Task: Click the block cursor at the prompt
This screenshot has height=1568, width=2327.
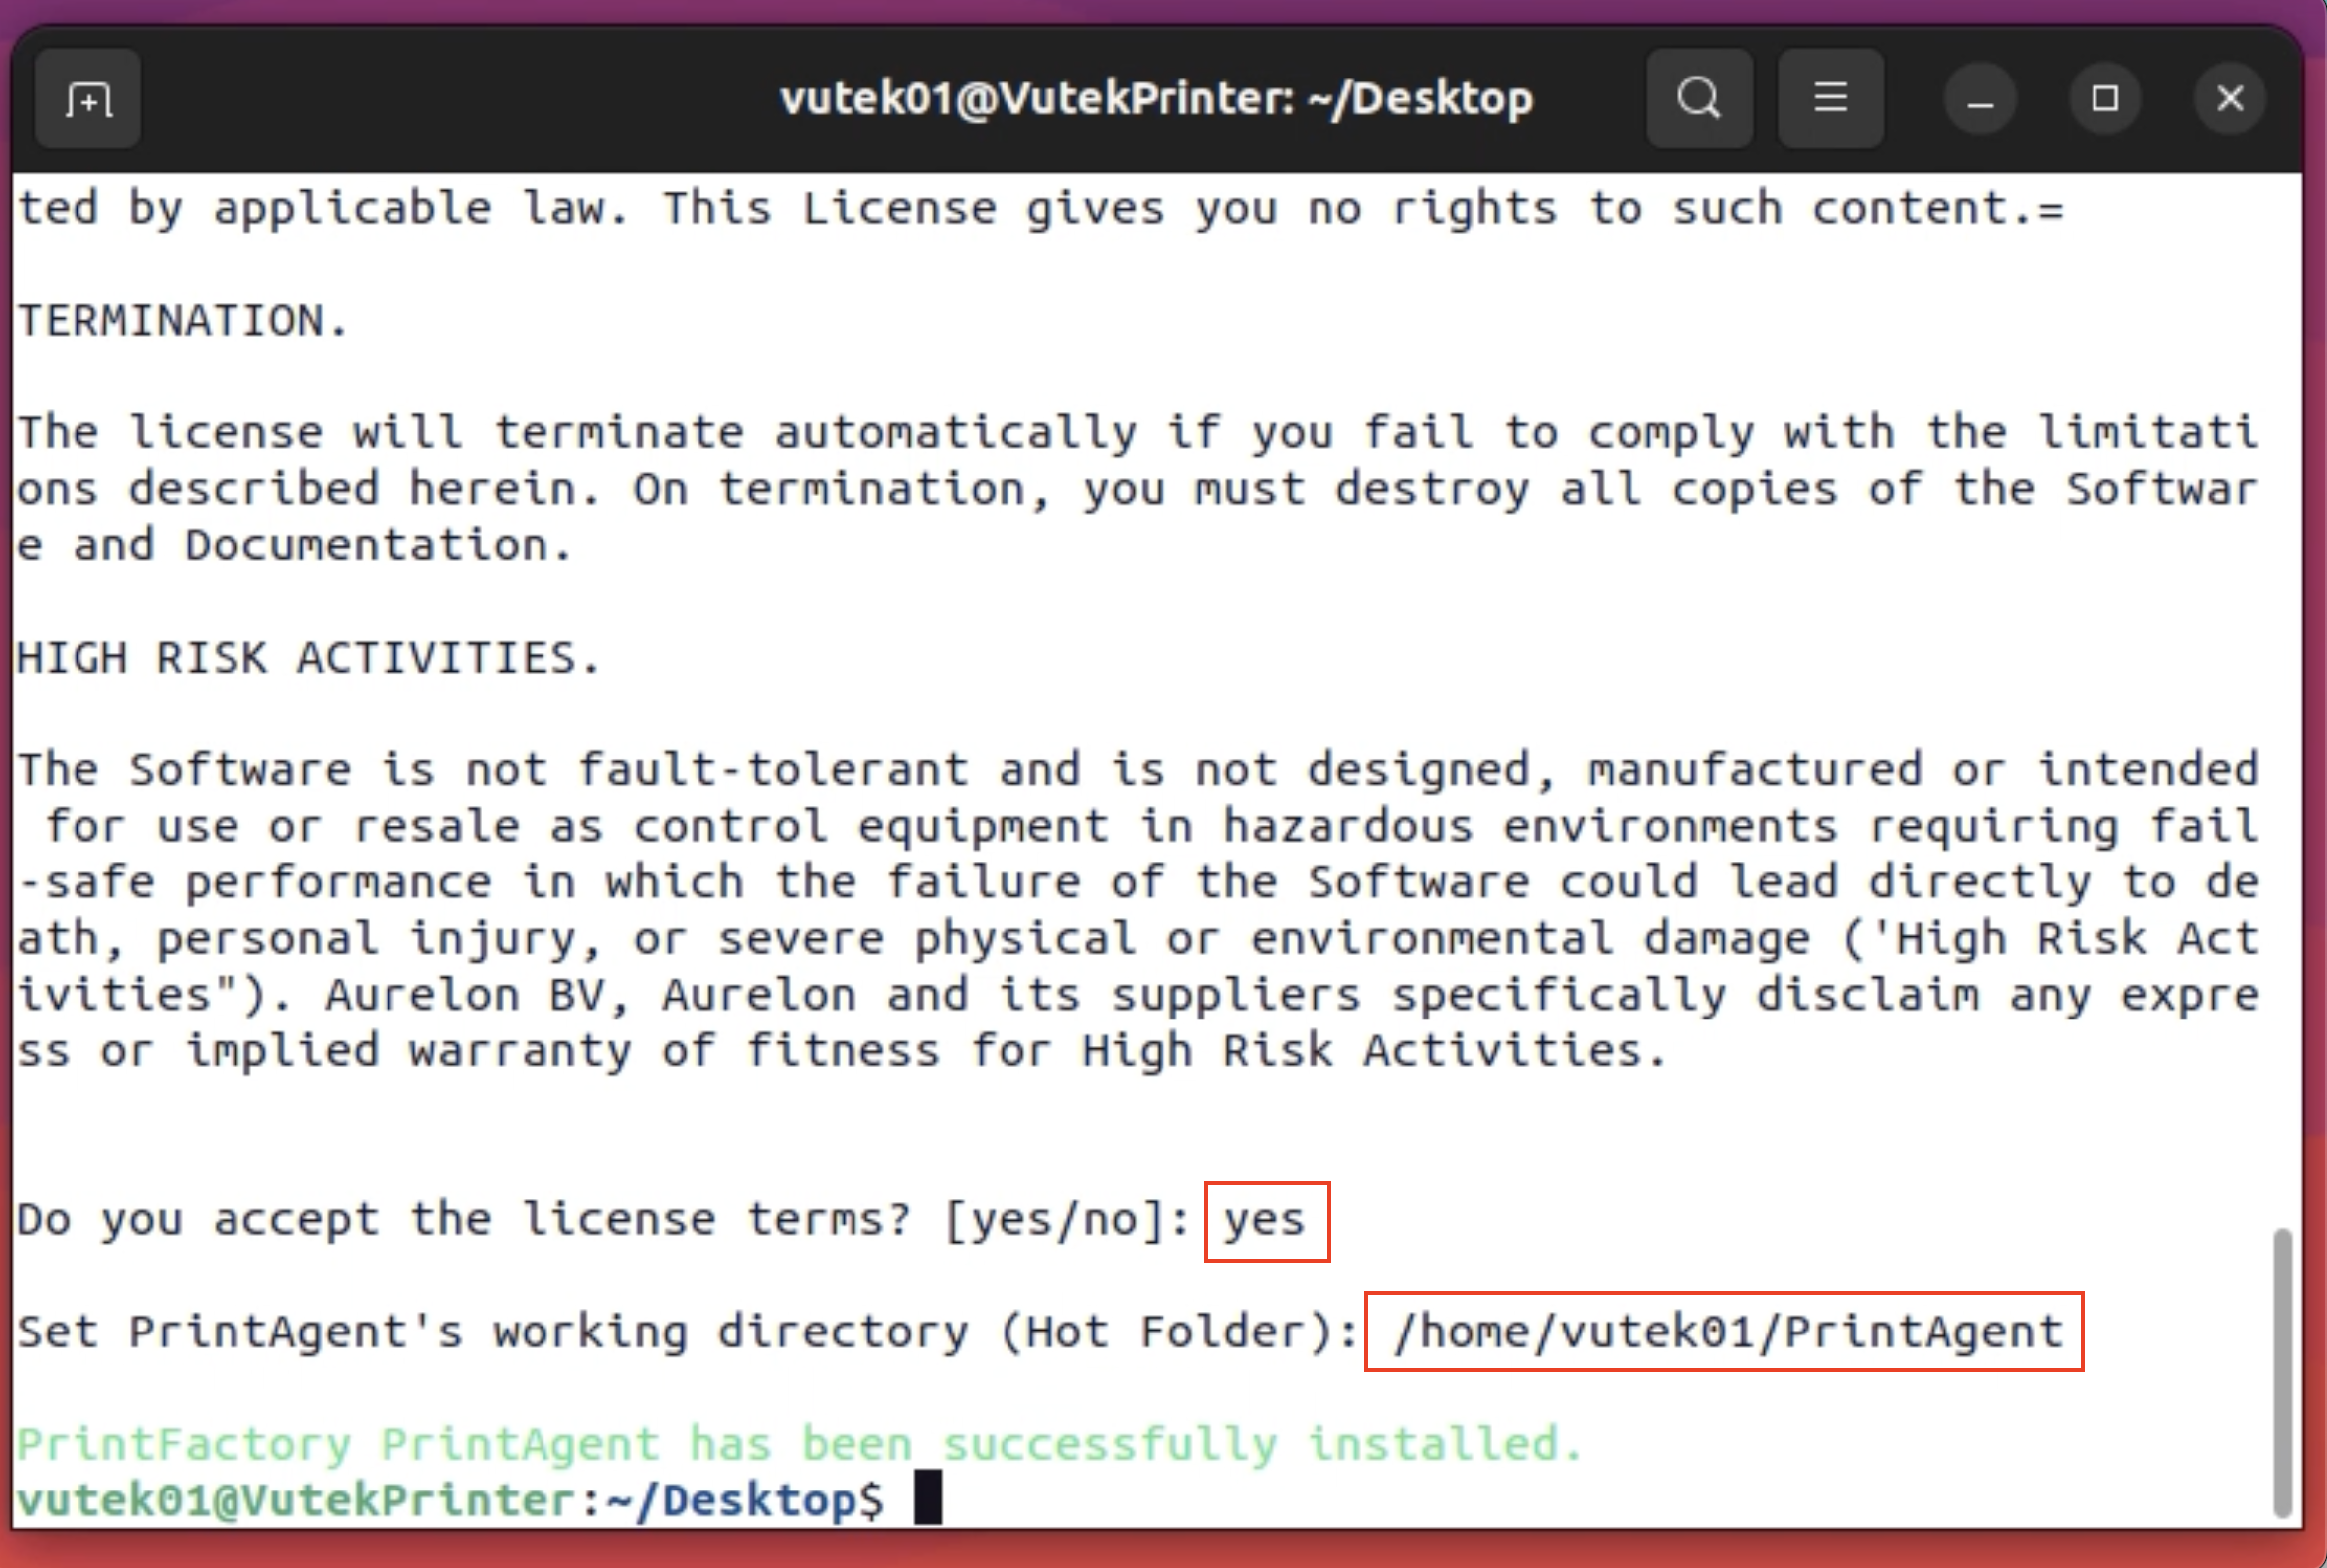Action: click(x=927, y=1497)
